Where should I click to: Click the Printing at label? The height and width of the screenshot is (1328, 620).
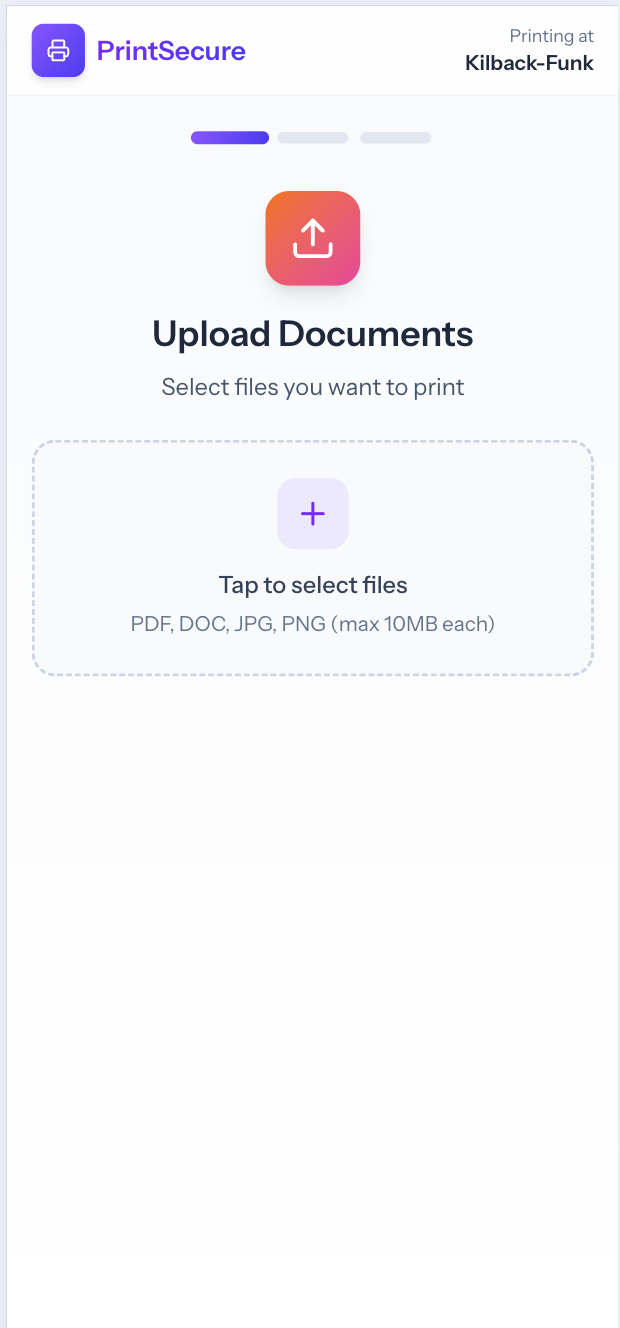(551, 35)
